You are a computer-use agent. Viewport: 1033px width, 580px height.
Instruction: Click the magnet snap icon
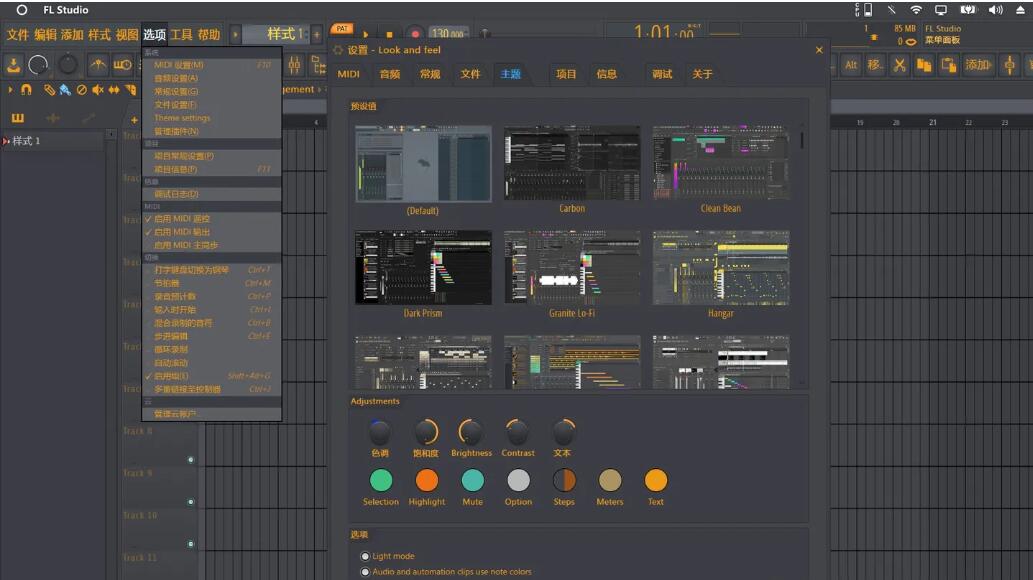pyautogui.click(x=26, y=90)
